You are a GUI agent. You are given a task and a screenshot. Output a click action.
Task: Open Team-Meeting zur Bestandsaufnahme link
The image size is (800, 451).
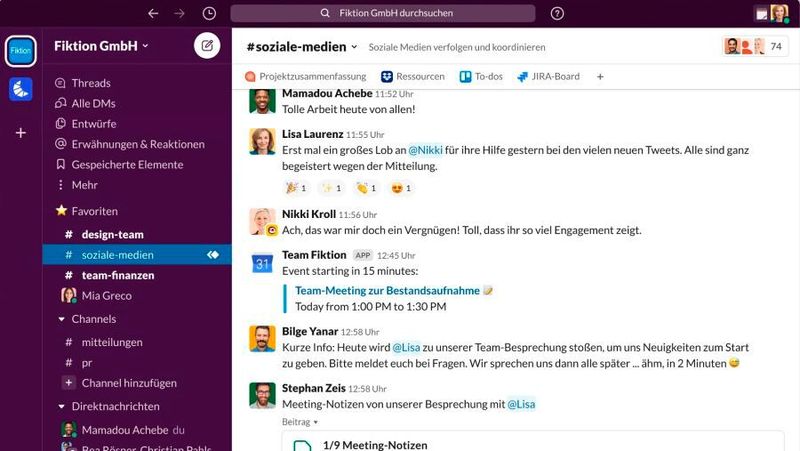388,290
